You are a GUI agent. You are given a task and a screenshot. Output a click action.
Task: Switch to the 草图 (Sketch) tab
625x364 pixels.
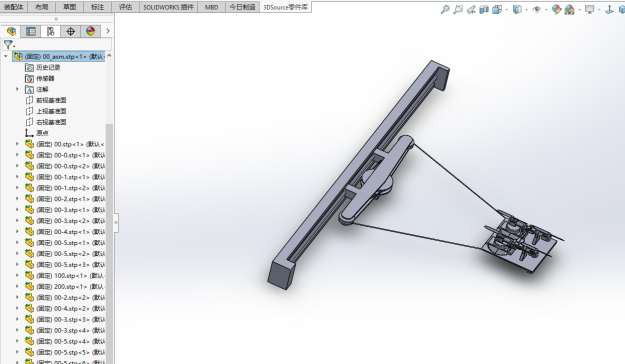coord(70,7)
